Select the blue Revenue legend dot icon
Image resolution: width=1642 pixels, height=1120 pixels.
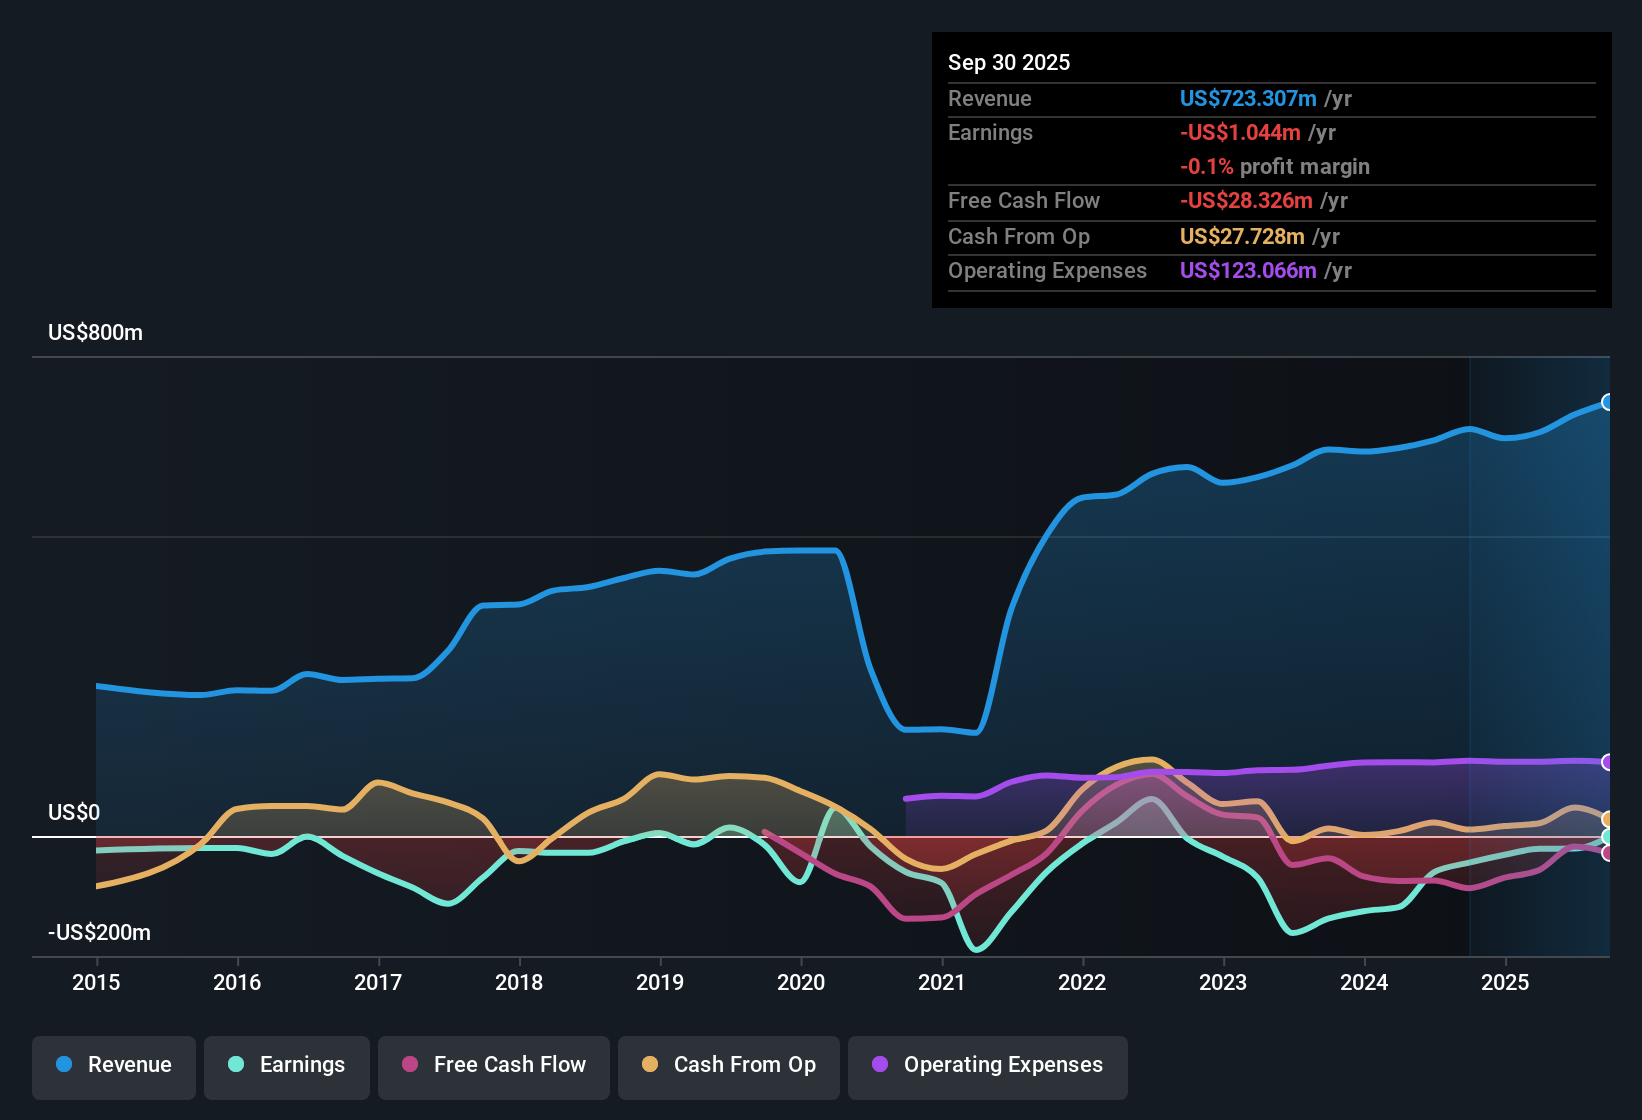coord(65,1065)
